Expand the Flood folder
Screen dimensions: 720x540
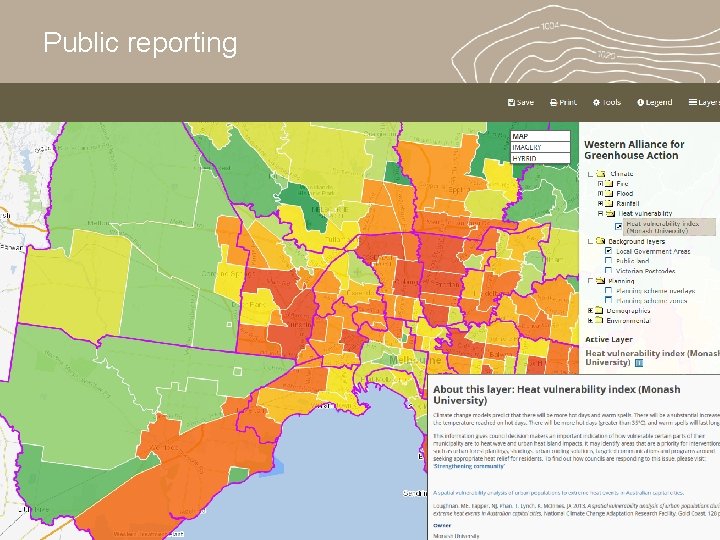pyautogui.click(x=600, y=193)
